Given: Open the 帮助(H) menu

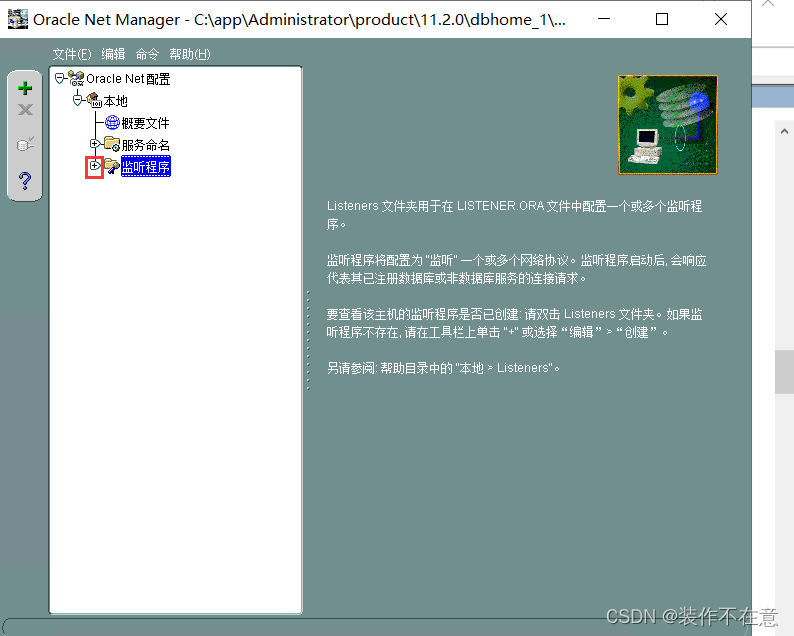Looking at the screenshot, I should pos(190,54).
